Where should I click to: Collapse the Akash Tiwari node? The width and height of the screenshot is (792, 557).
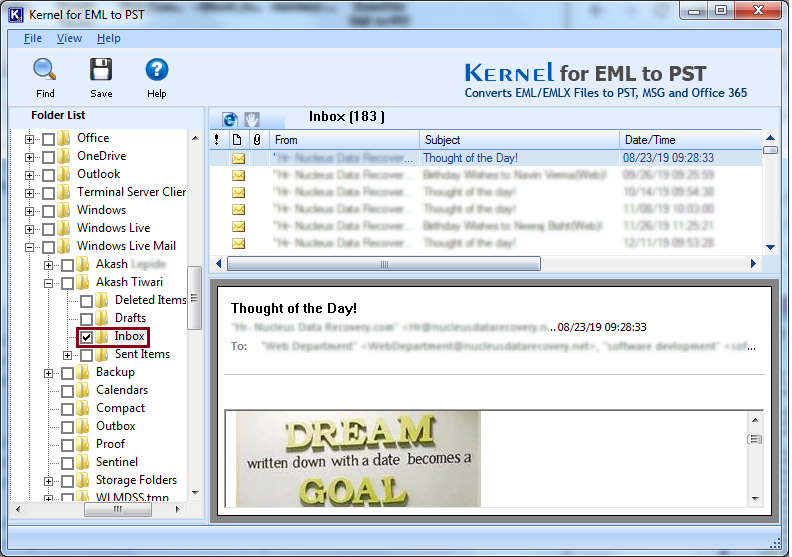click(x=48, y=283)
